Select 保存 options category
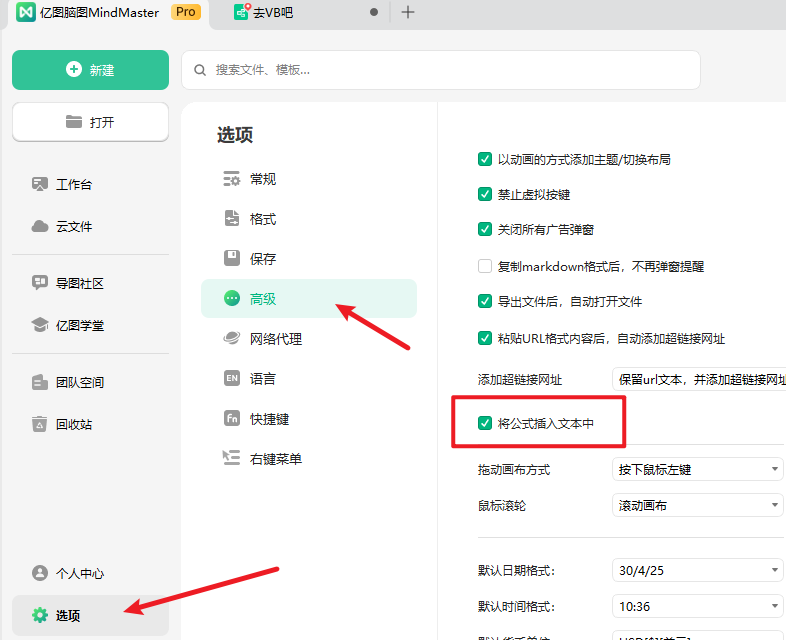The height and width of the screenshot is (640, 786). (309, 259)
